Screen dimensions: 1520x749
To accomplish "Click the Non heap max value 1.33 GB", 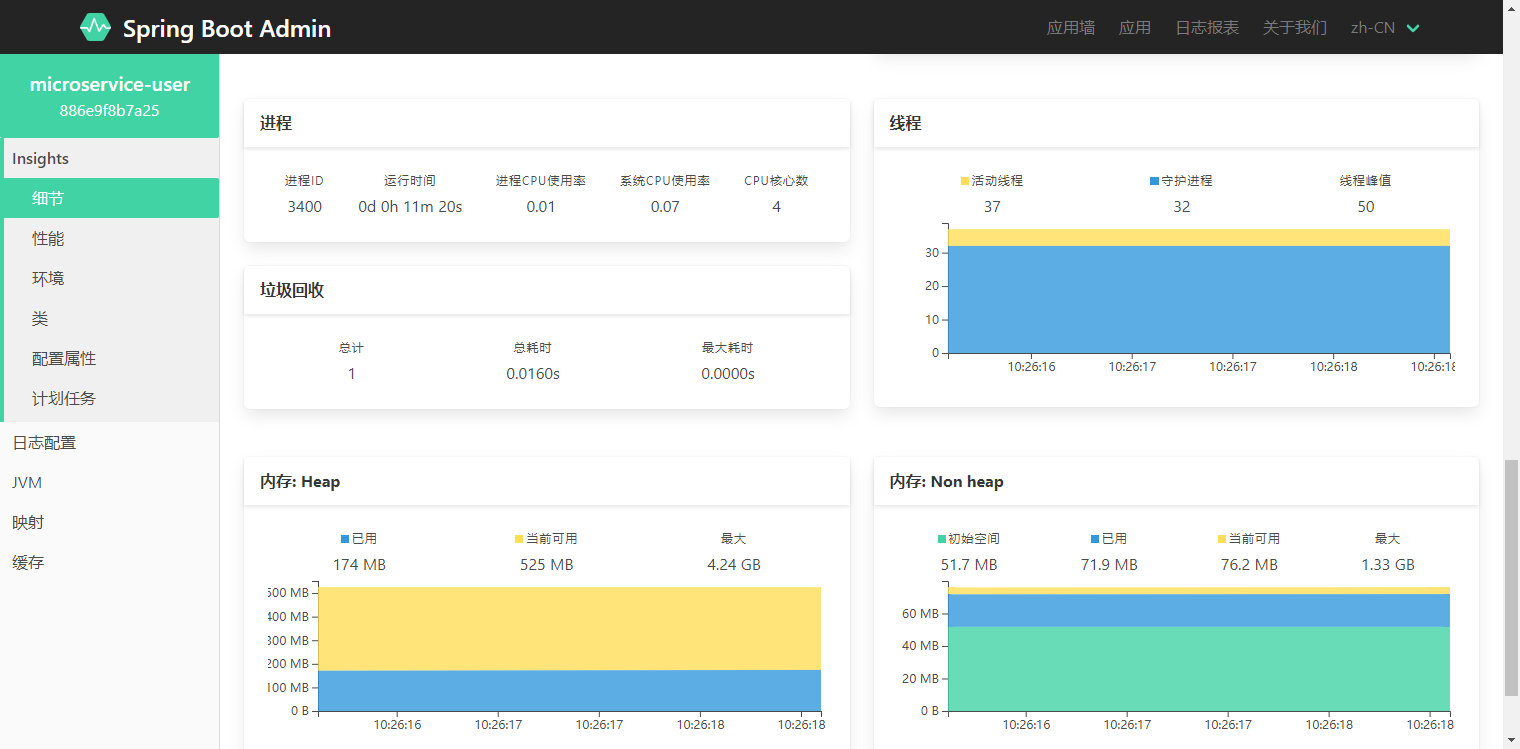I will click(1388, 565).
